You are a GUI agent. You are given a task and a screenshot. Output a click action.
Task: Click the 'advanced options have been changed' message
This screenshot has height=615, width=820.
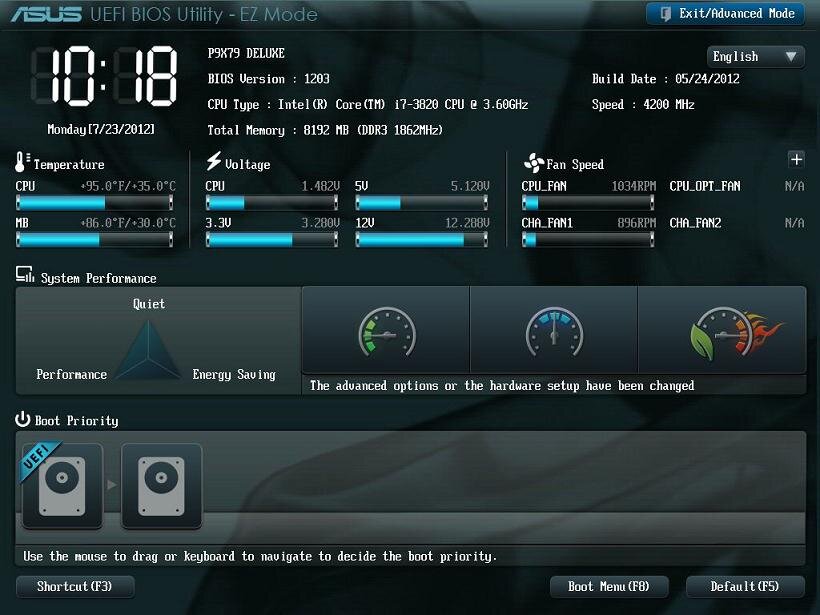point(502,386)
